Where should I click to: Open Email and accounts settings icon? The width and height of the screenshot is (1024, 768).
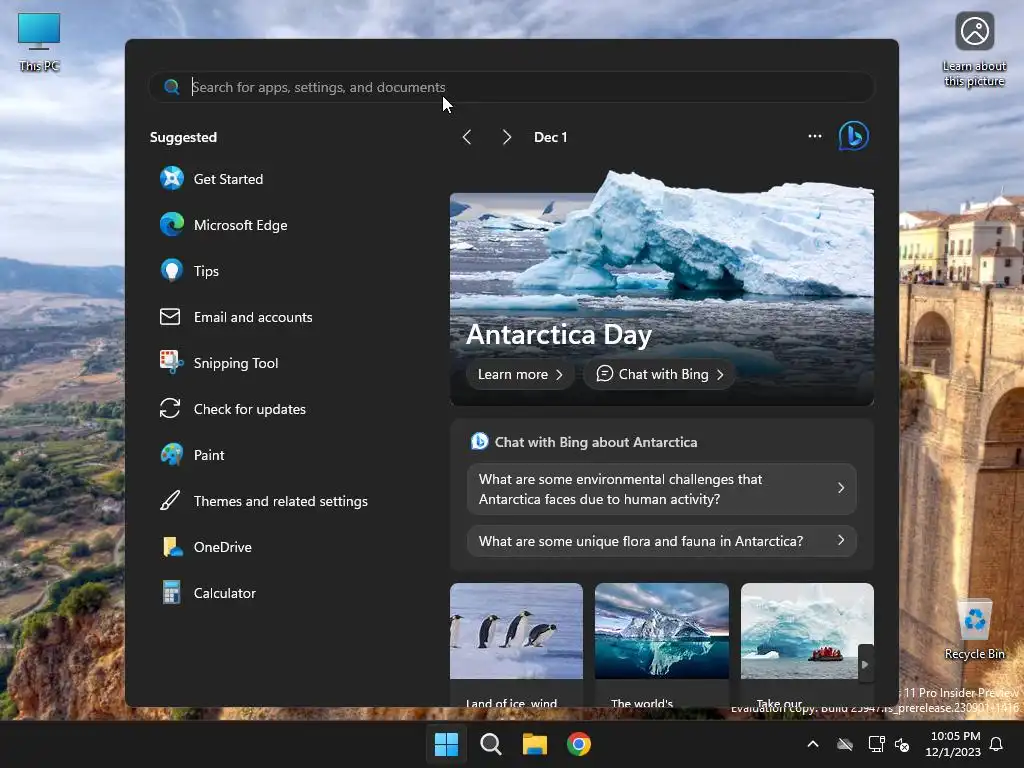click(170, 317)
